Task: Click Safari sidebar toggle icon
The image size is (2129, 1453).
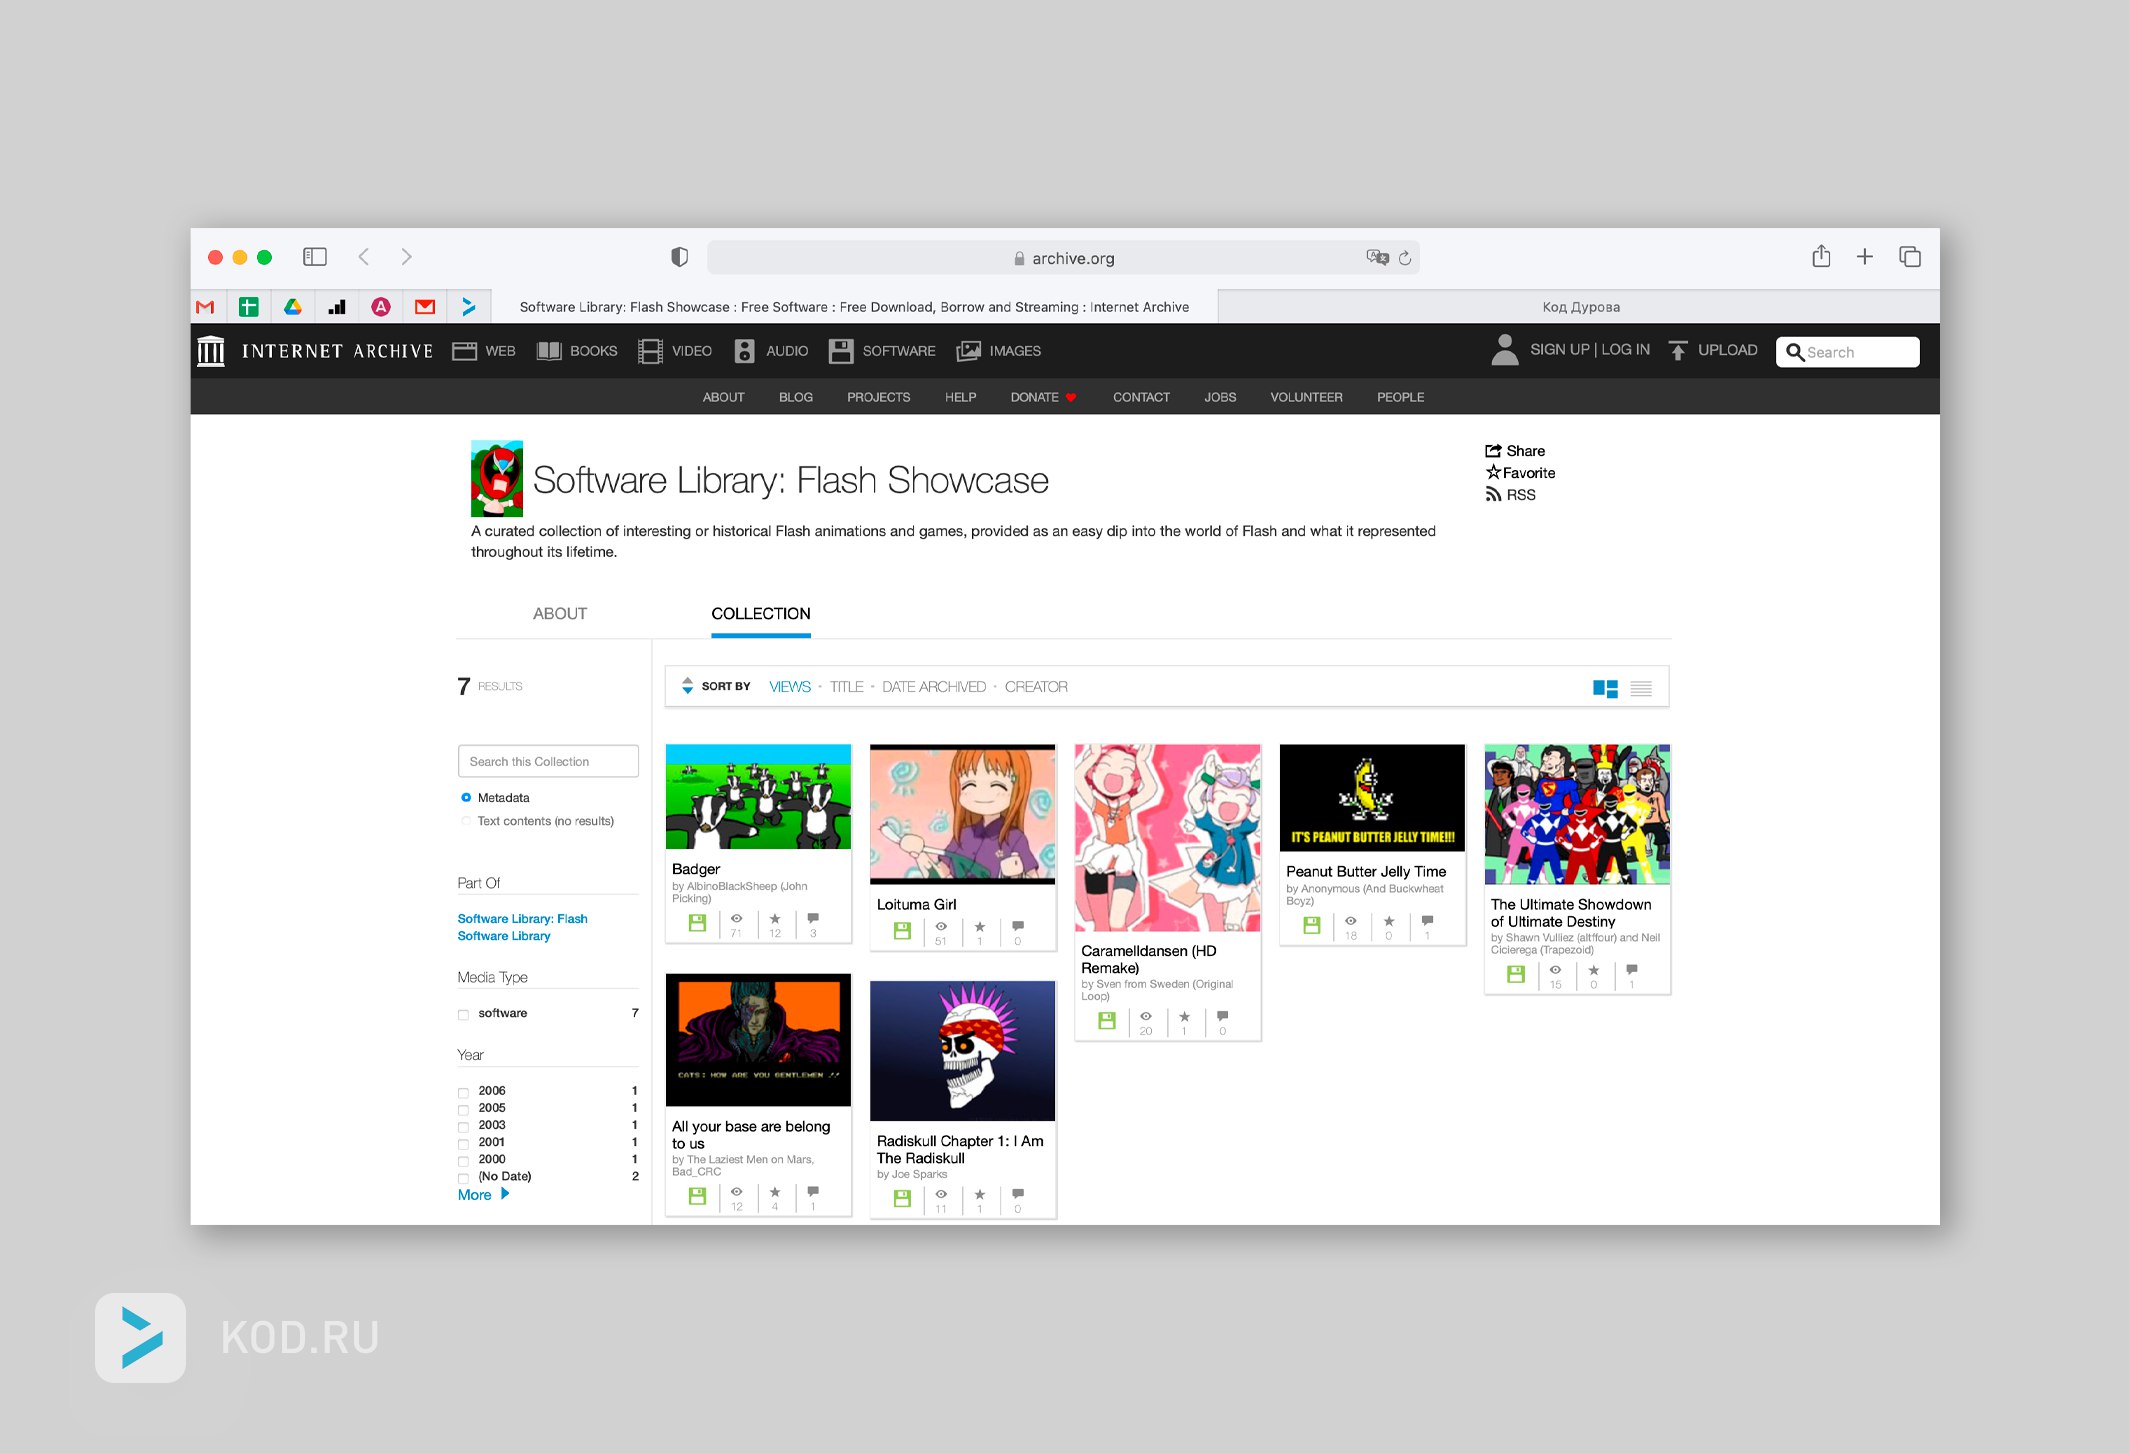Action: coord(315,257)
